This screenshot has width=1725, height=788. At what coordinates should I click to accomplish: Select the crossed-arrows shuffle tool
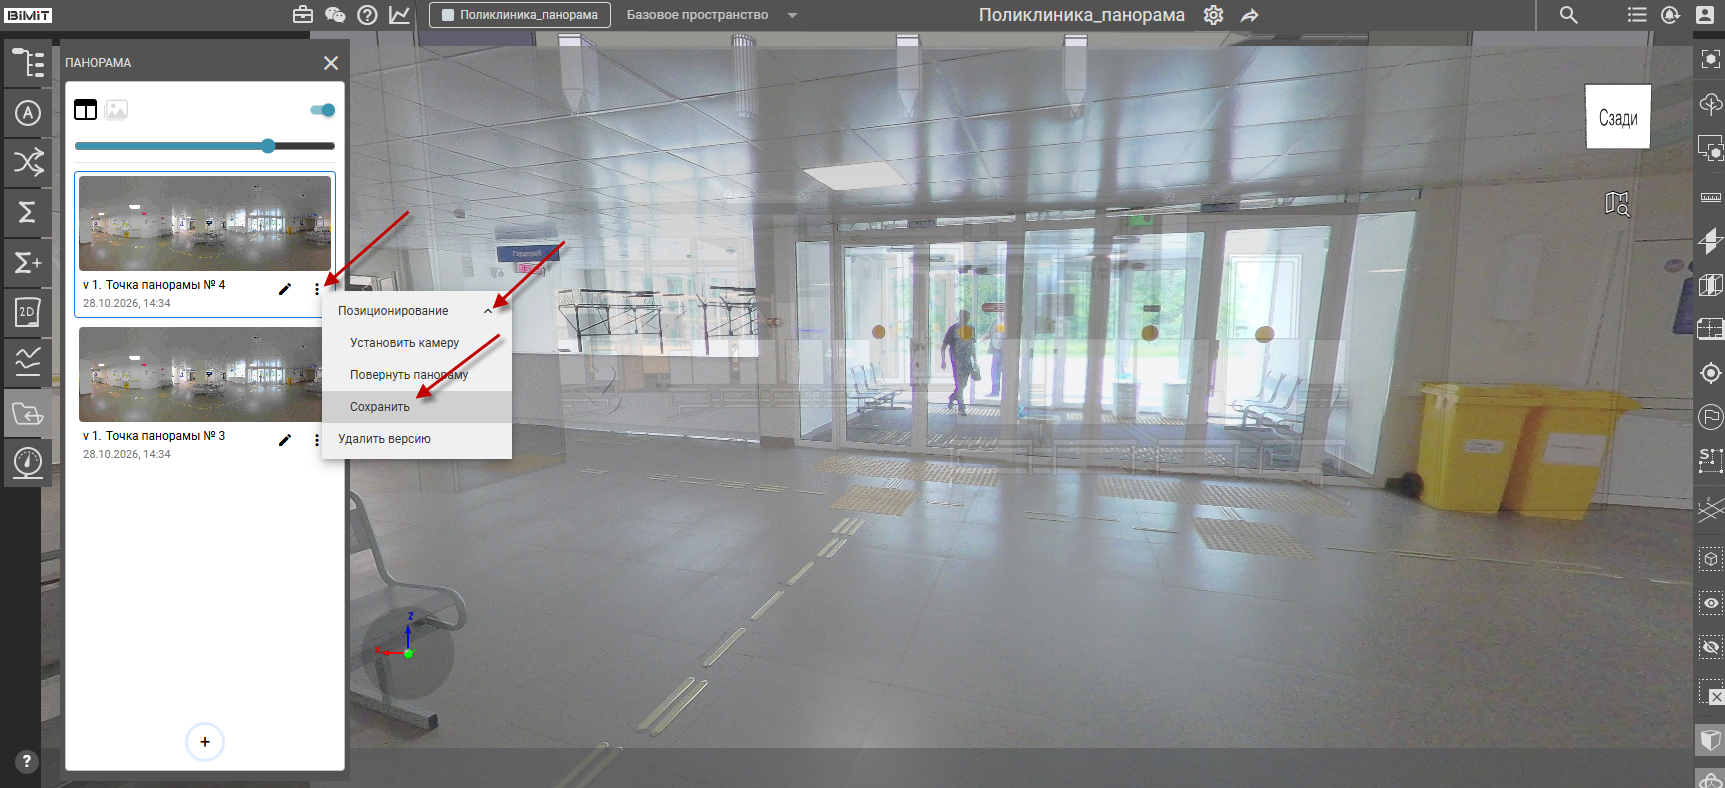[28, 162]
